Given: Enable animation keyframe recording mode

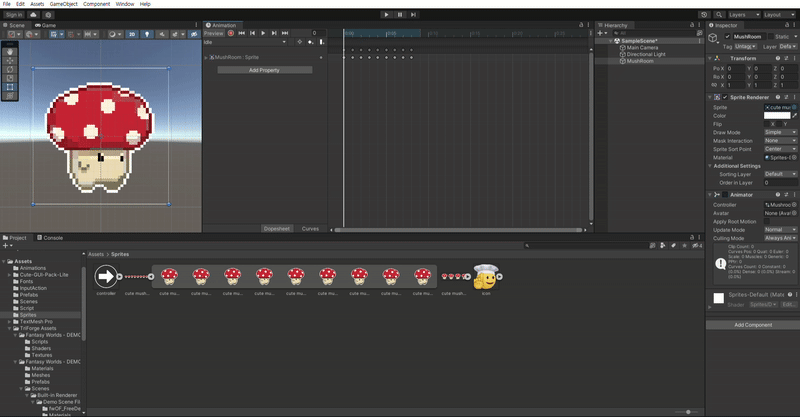Looking at the screenshot, I should pos(231,33).
